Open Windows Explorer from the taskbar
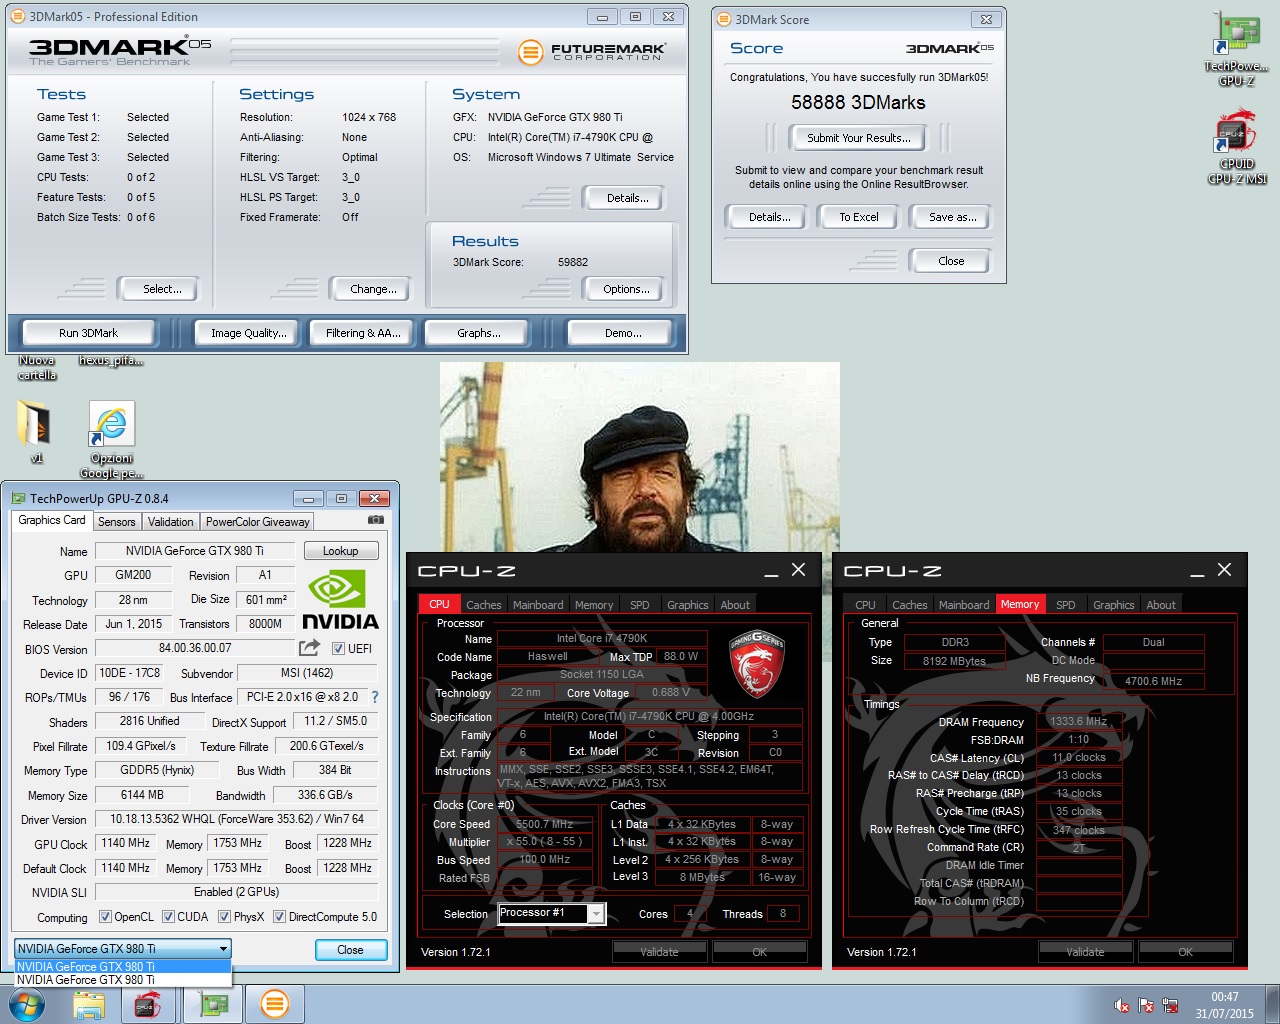This screenshot has height=1024, width=1280. [x=88, y=1004]
